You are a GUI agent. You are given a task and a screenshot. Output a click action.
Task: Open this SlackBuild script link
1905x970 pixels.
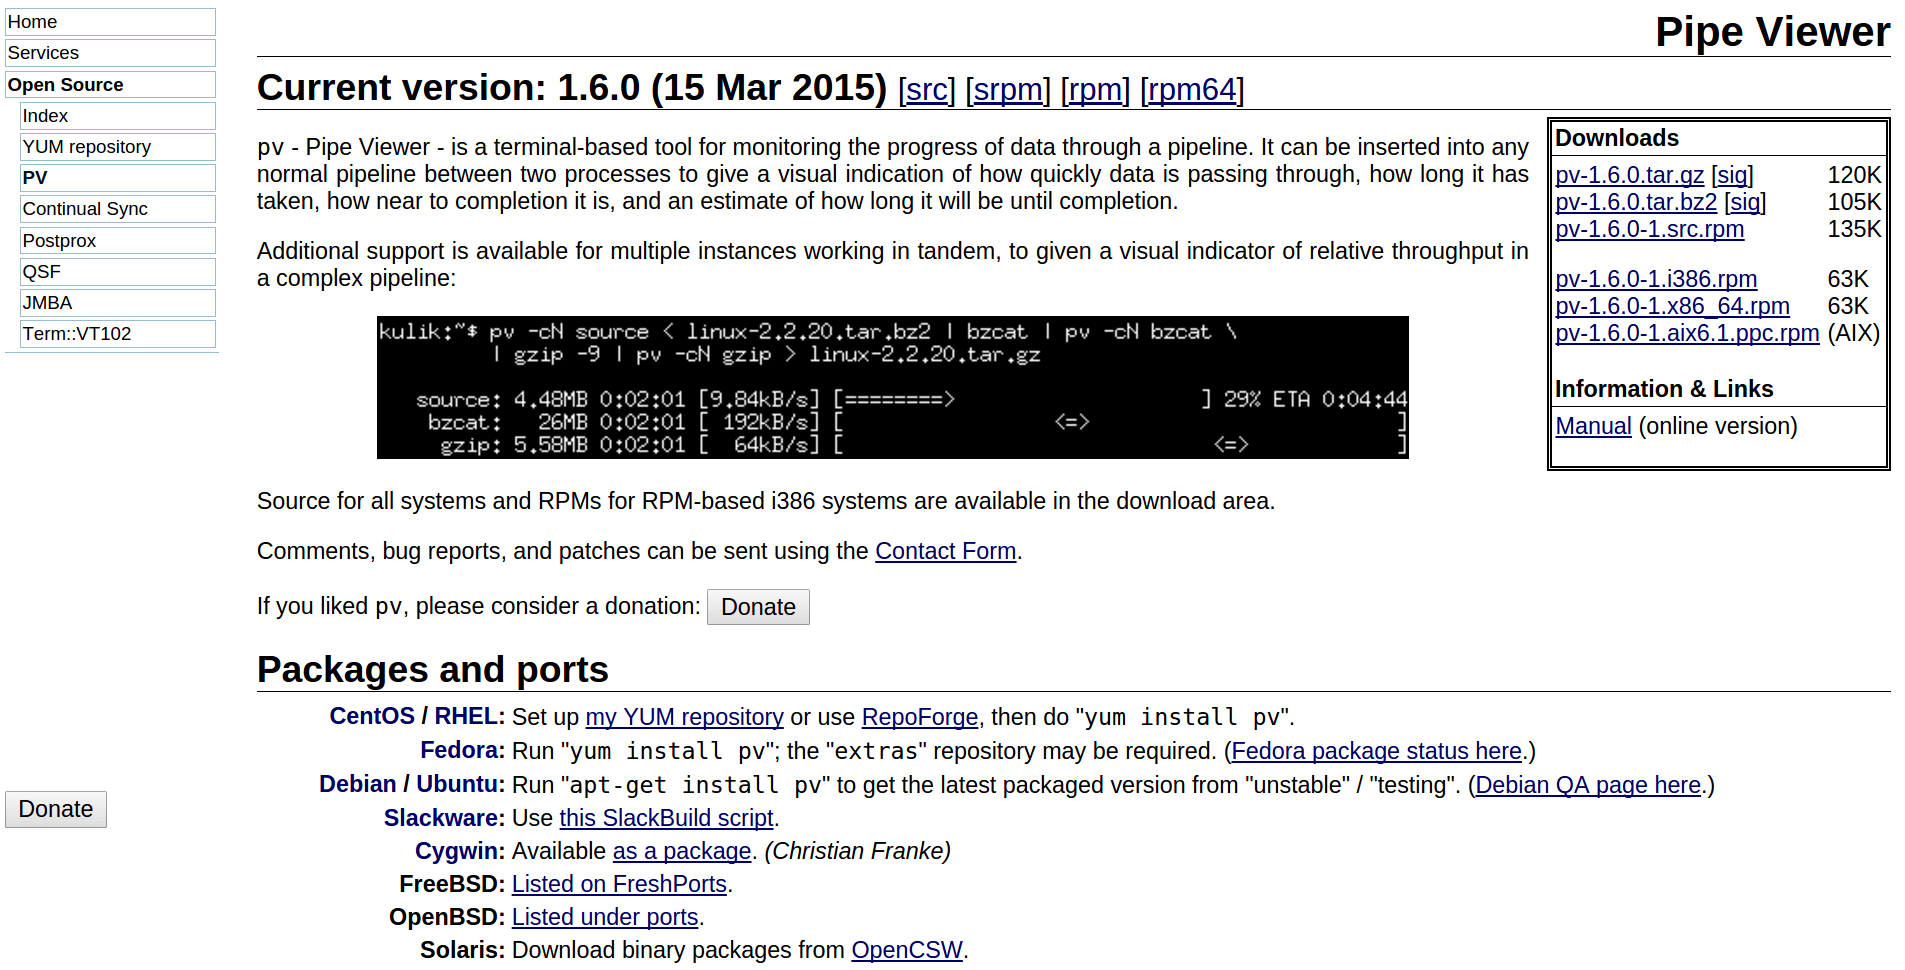tap(666, 818)
